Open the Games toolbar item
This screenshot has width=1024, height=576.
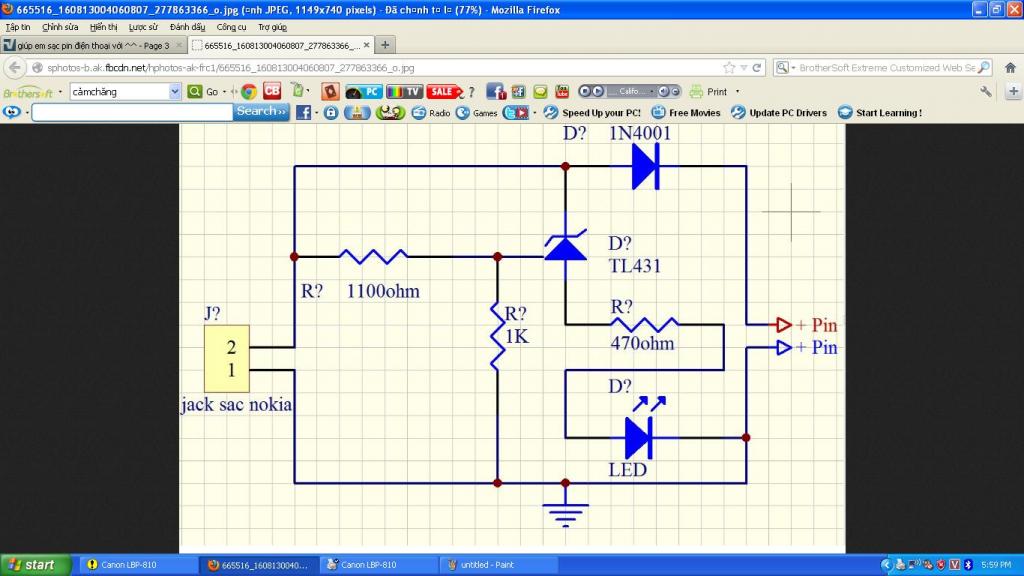coord(477,112)
